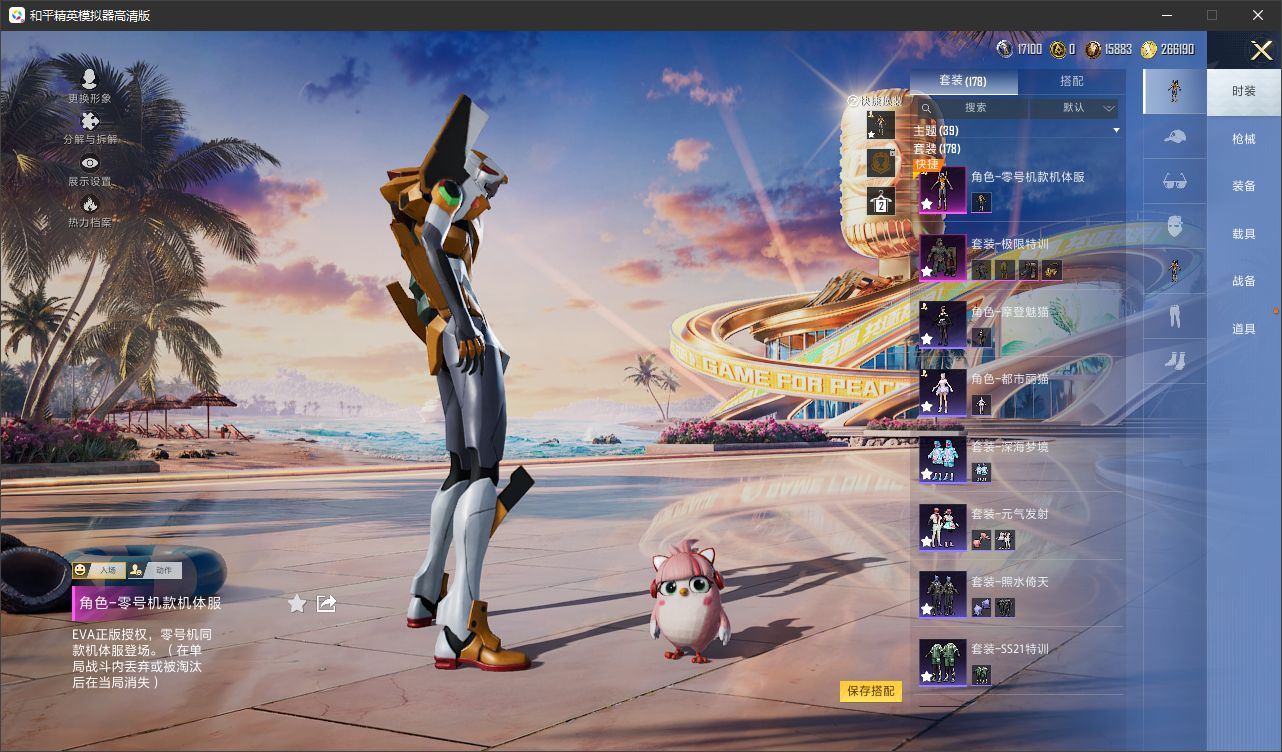1282x752 pixels.
Task: Click the 搜索 search input field
Action: pyautogui.click(x=974, y=108)
